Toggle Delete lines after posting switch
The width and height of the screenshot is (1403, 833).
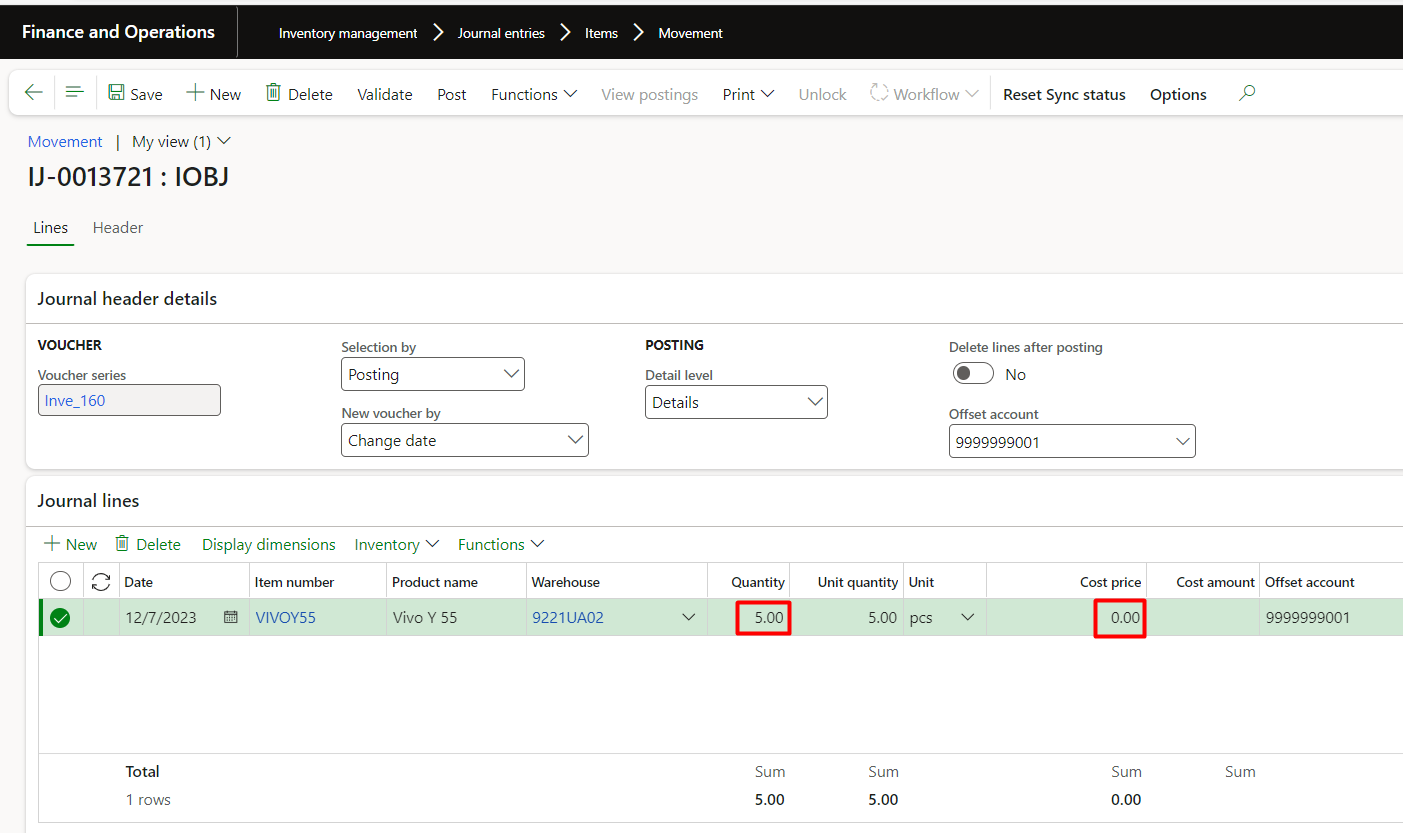973,374
